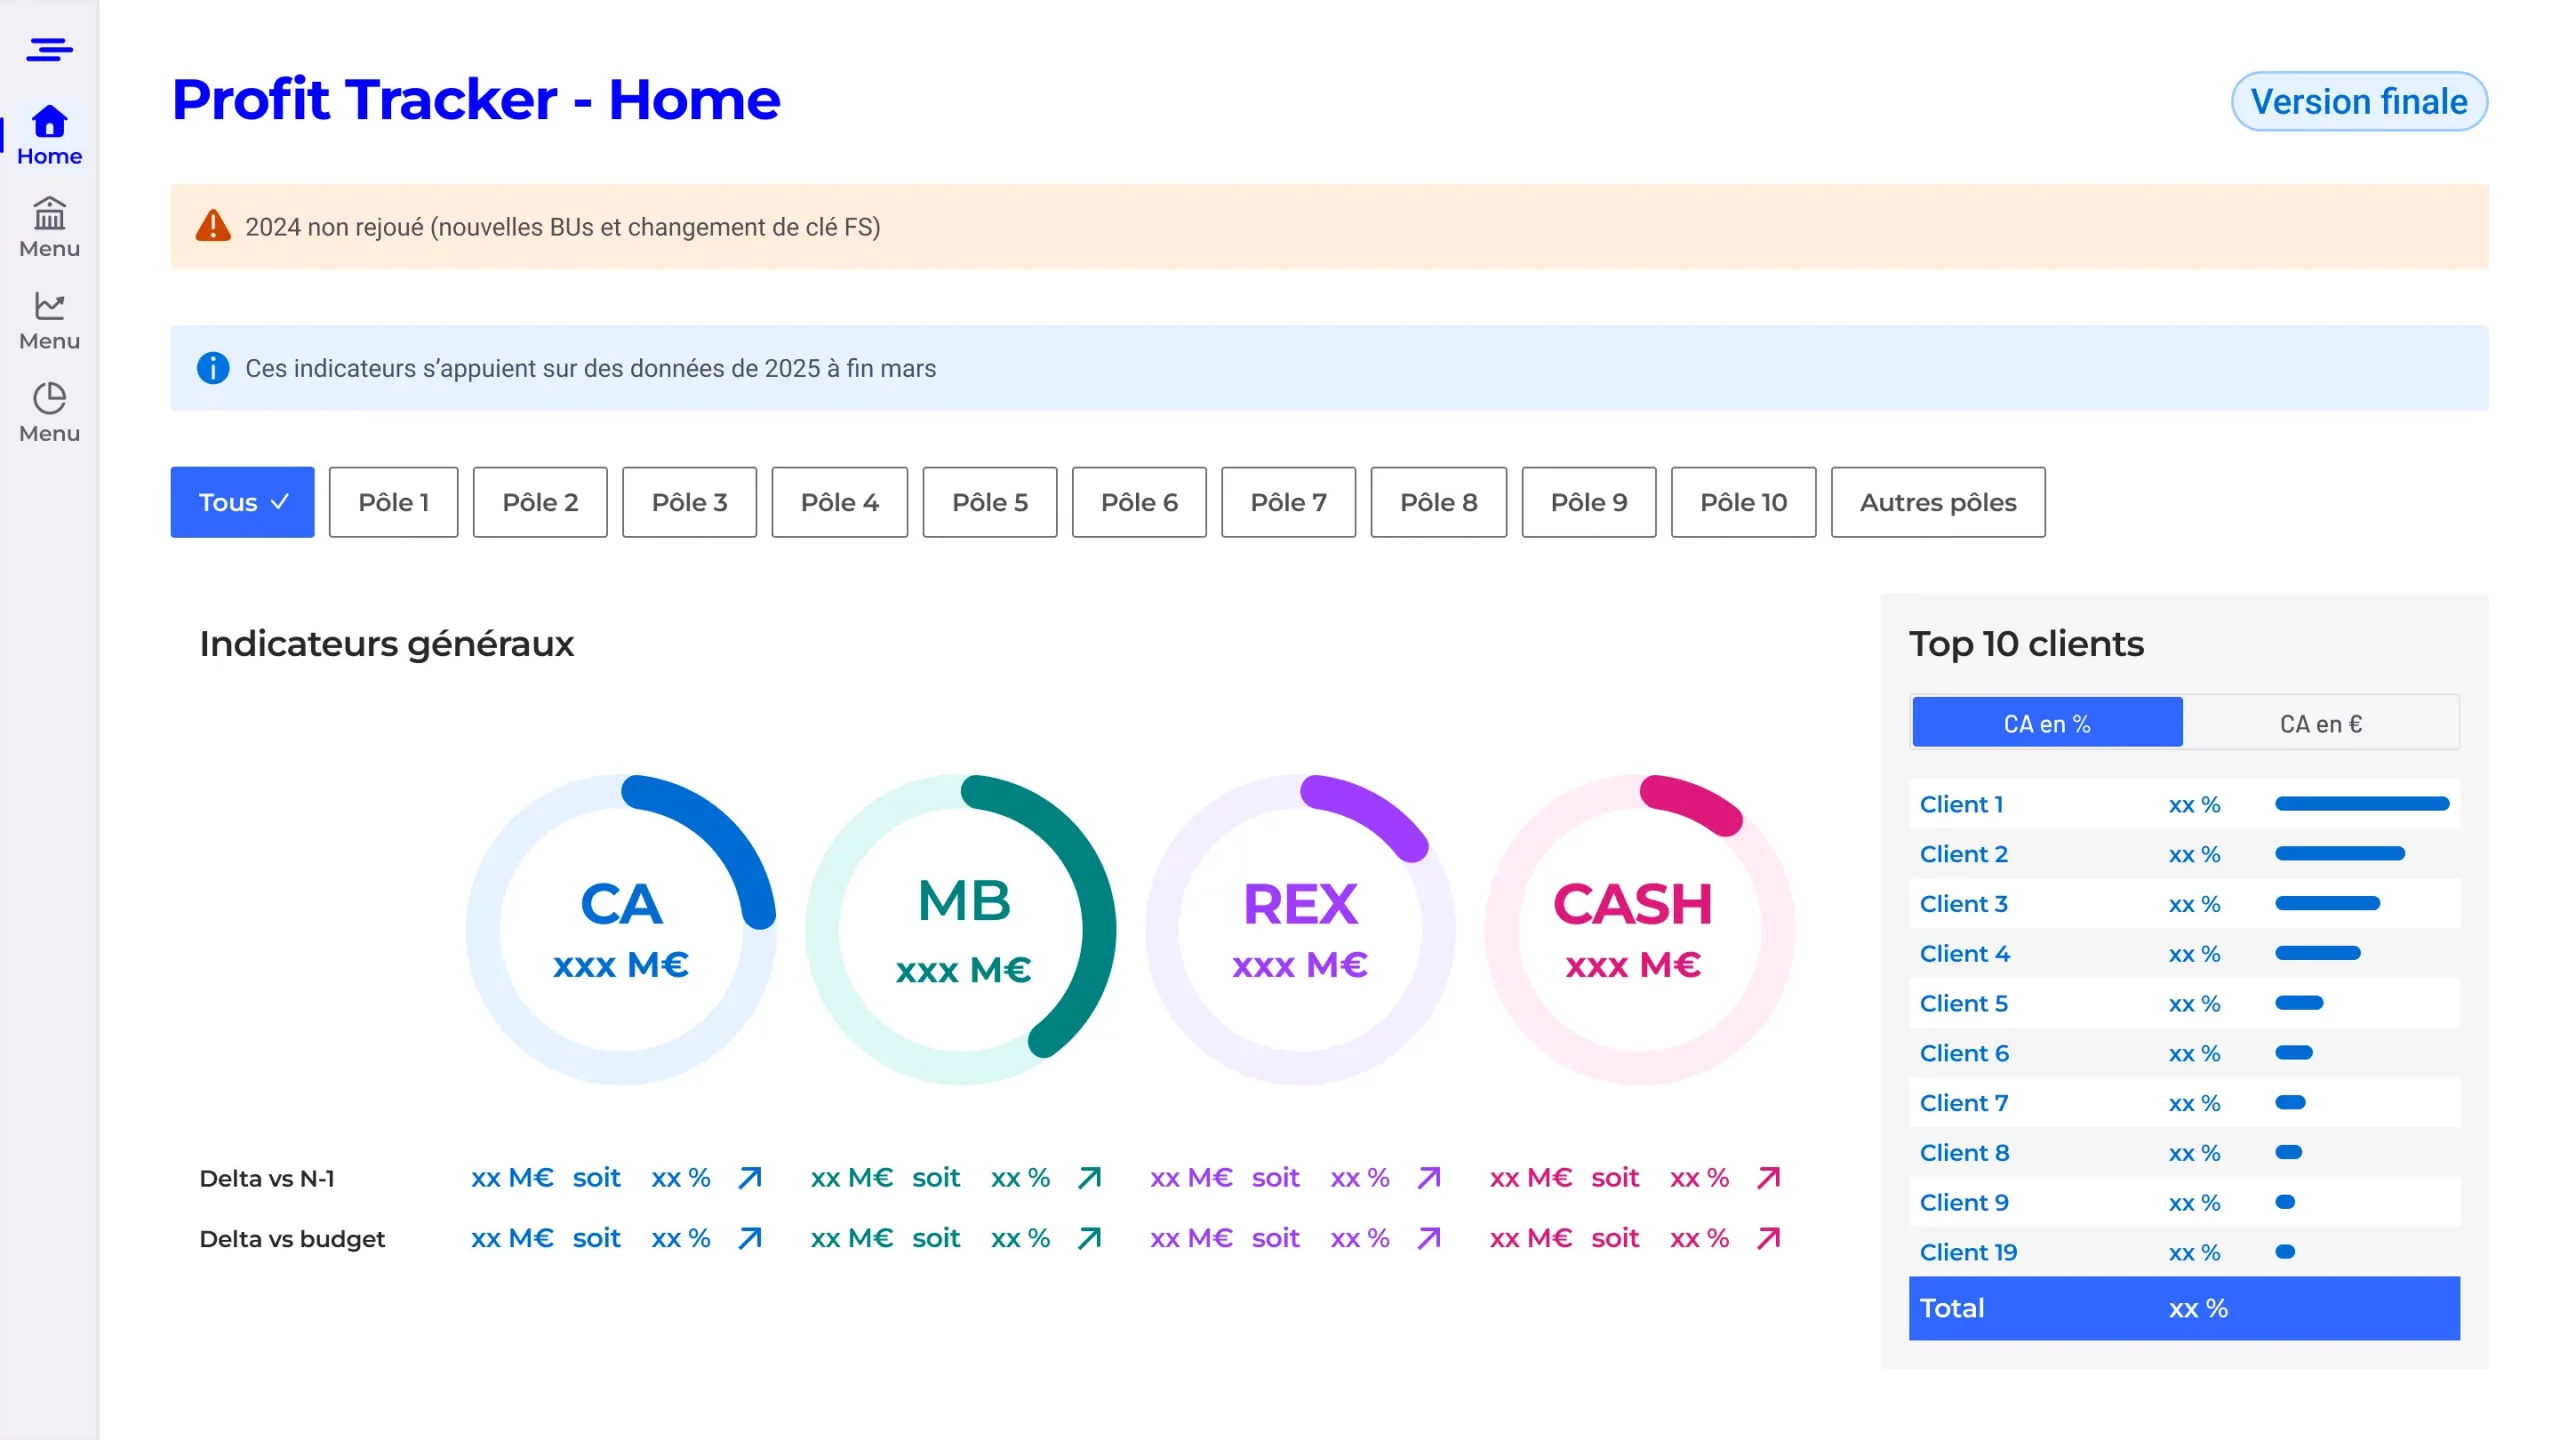The width and height of the screenshot is (2560, 1440).
Task: Select the Pôle 10 filter
Action: (1743, 502)
